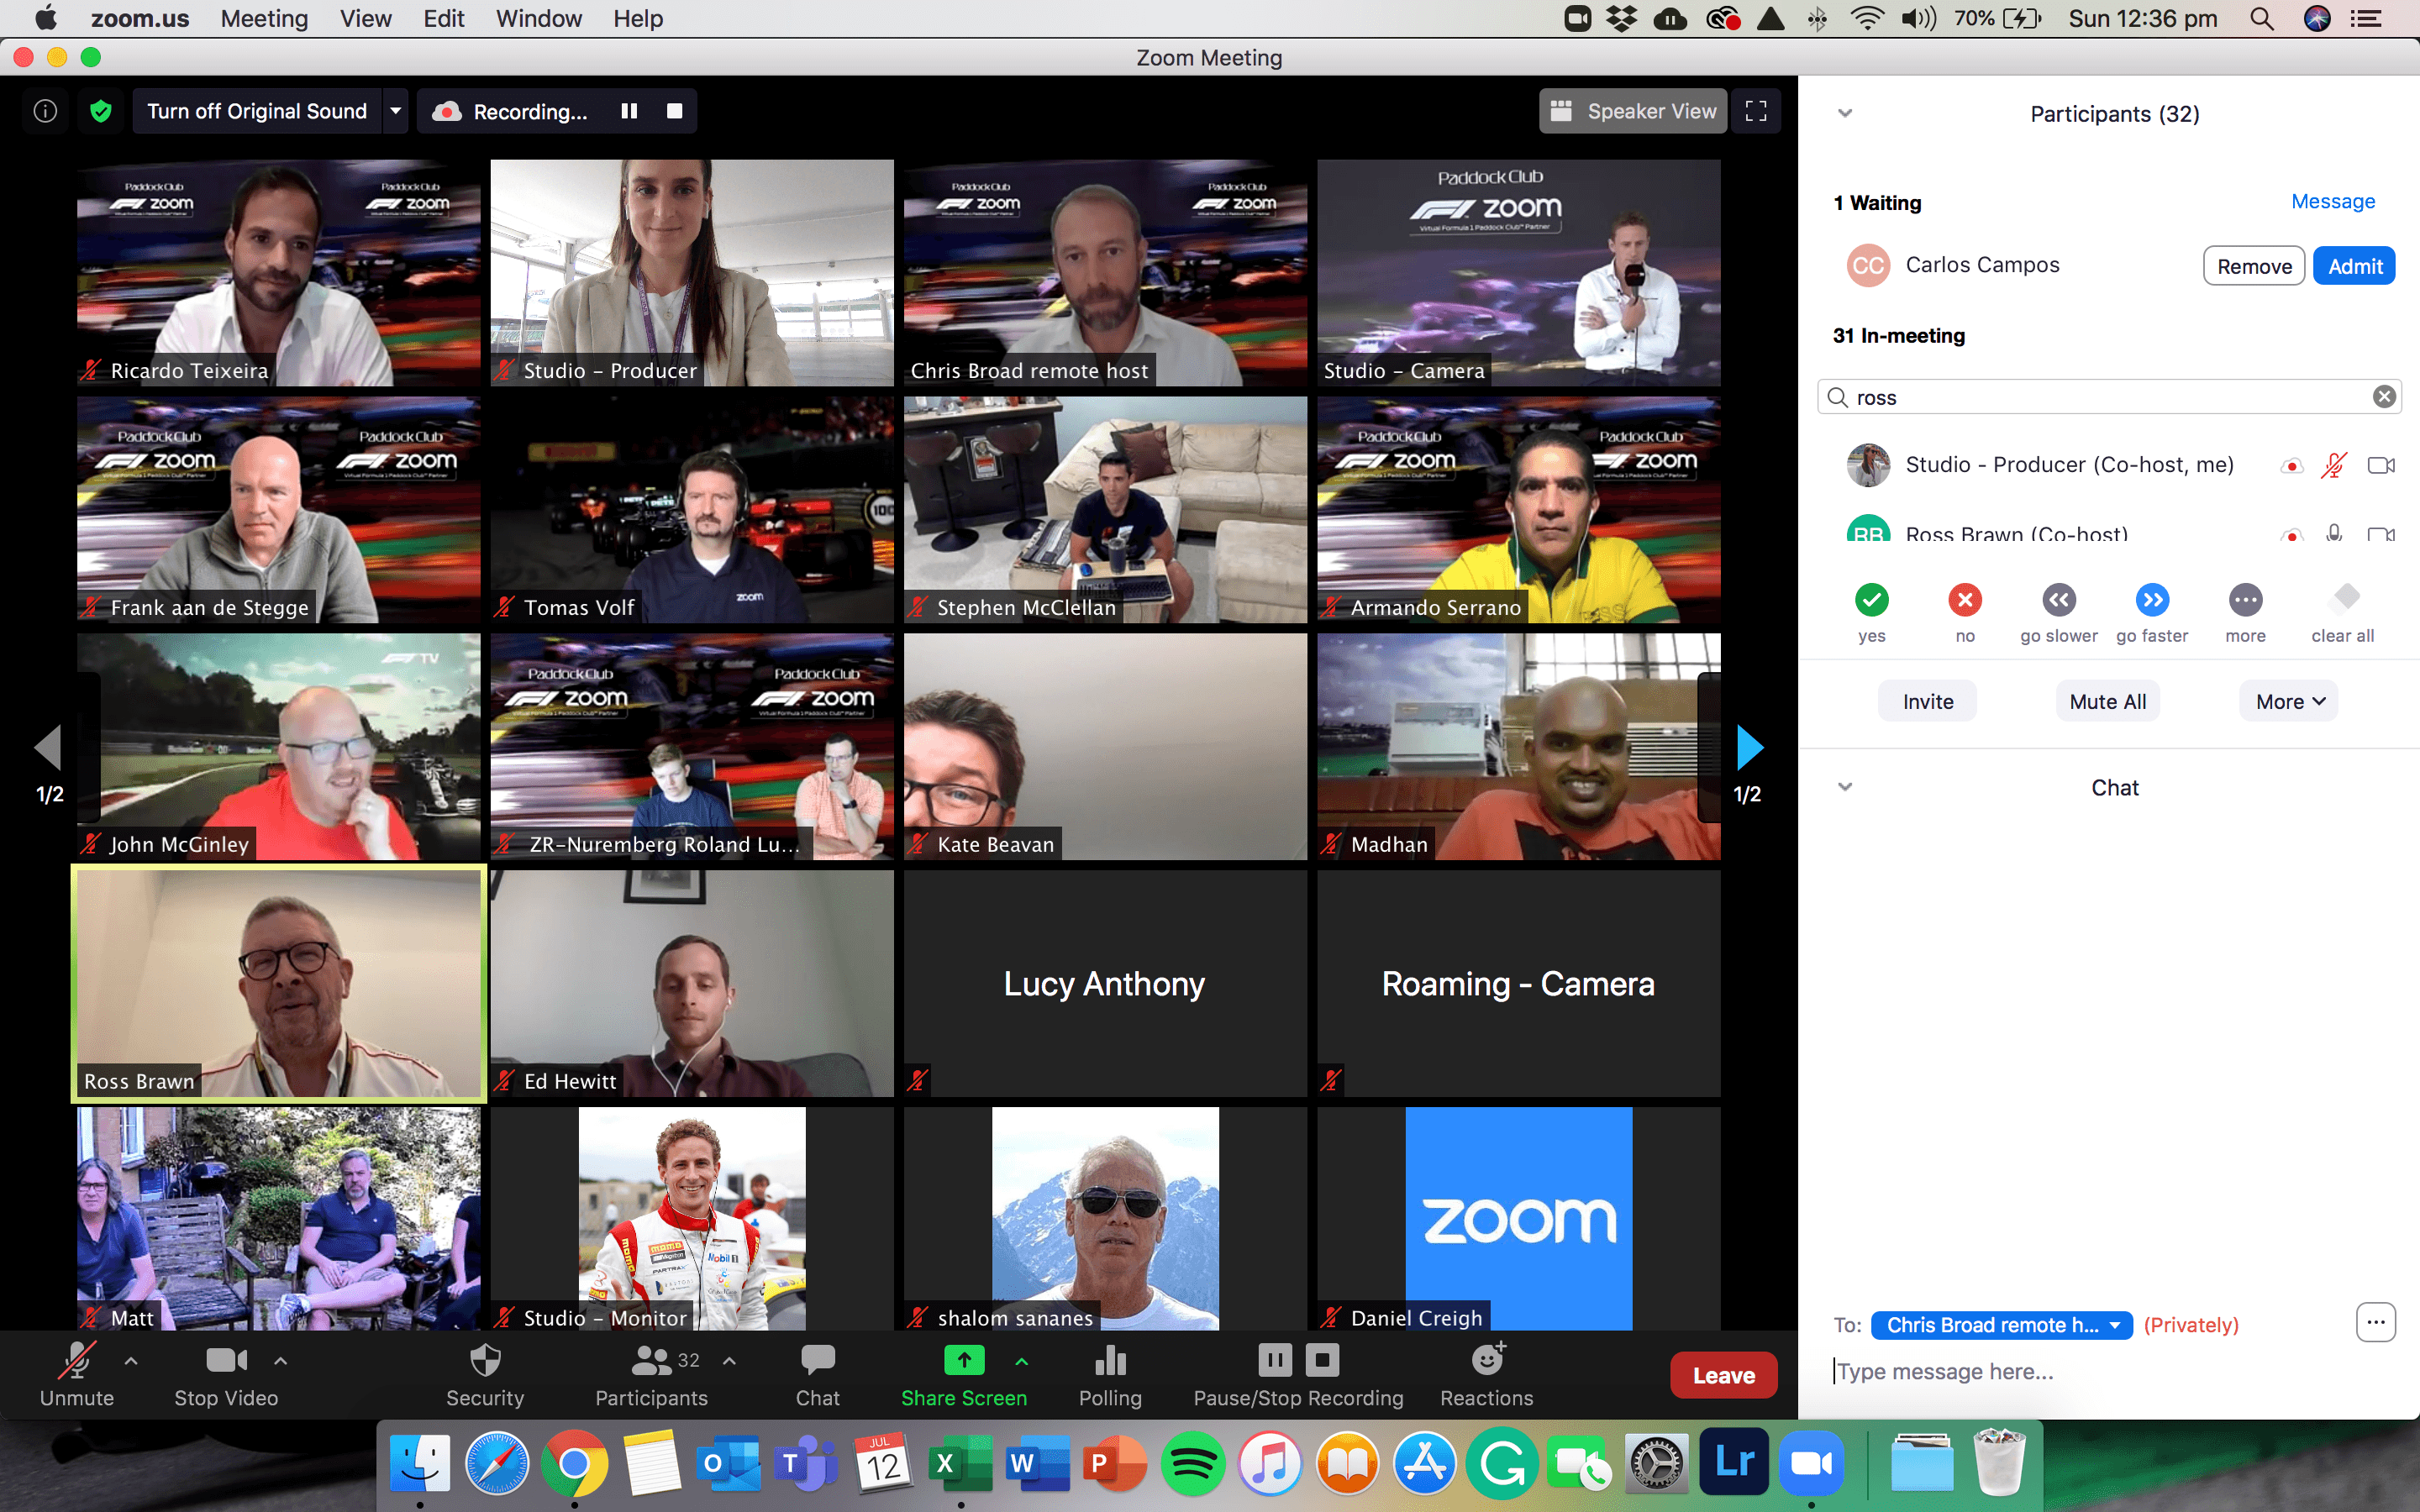The image size is (2420, 1512).
Task: Expand the More dropdown in participants panel
Action: (x=2289, y=702)
